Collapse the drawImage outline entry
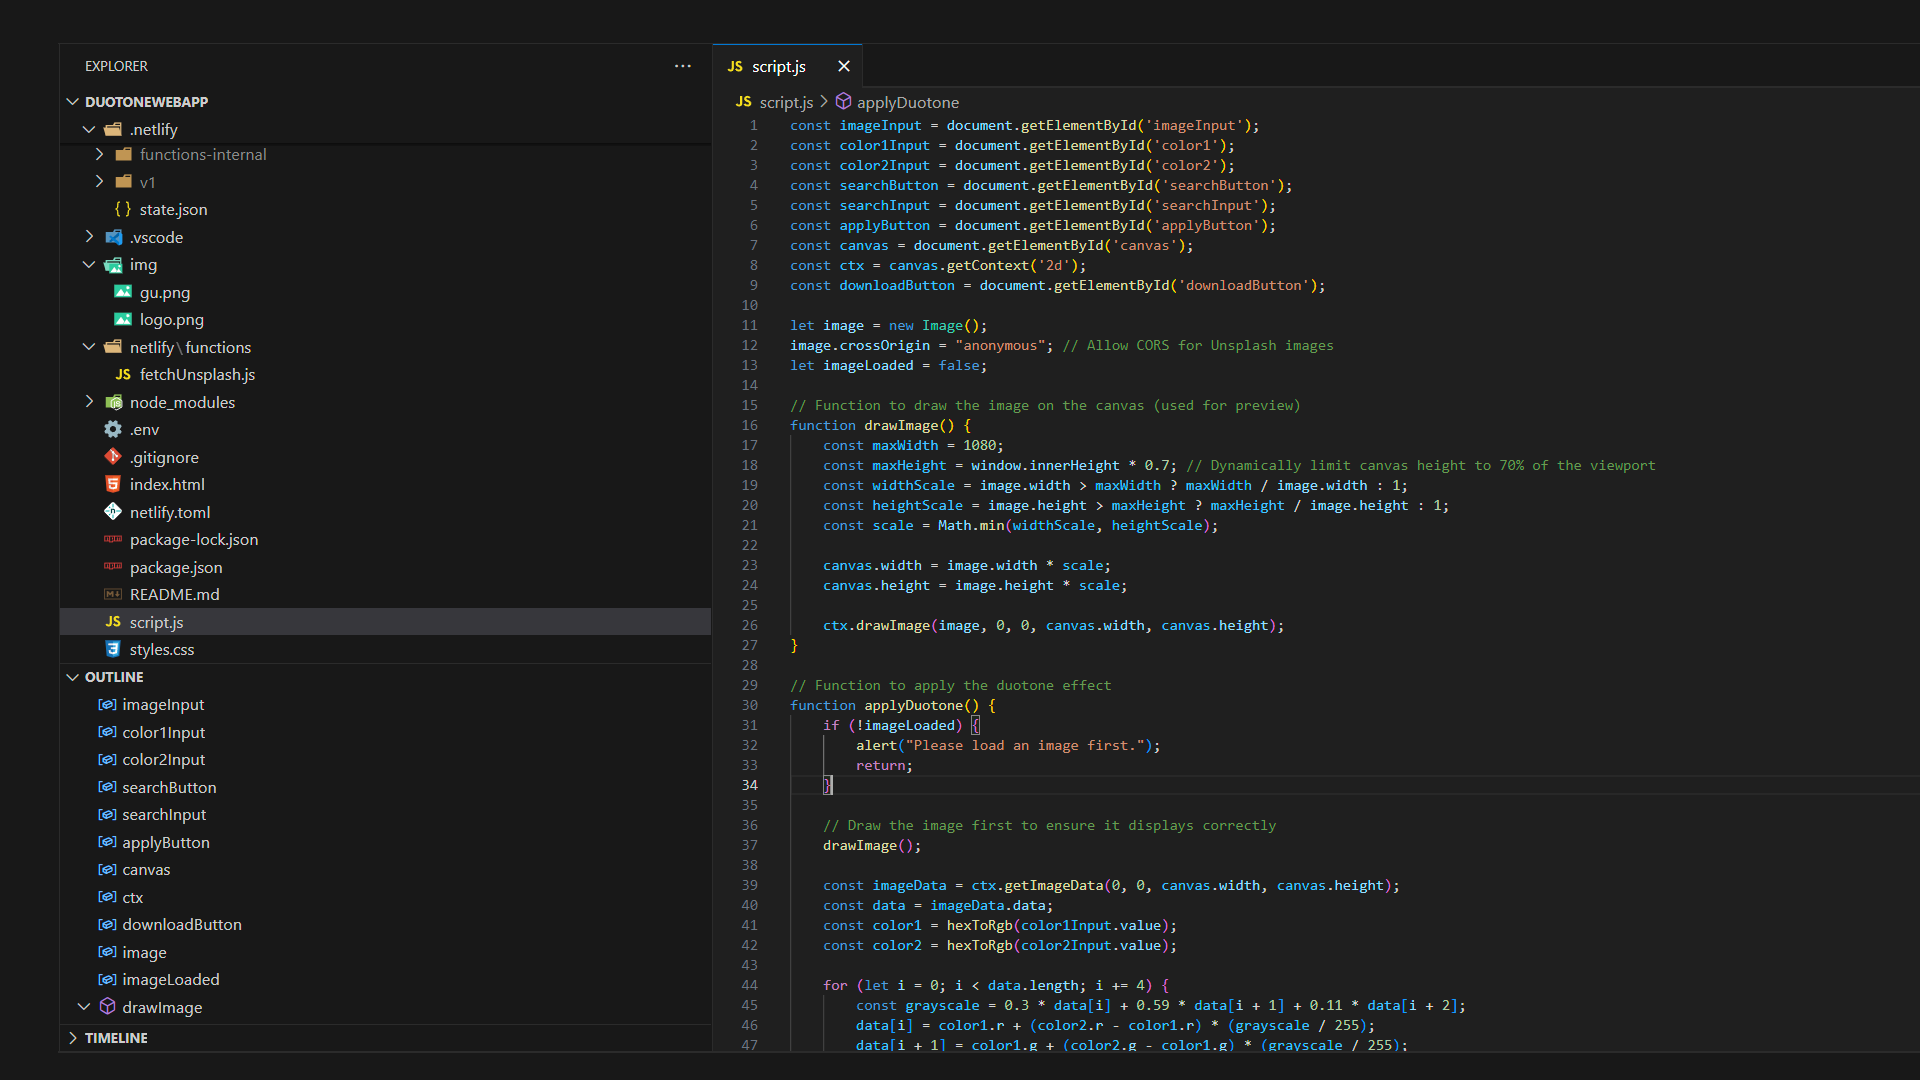Image resolution: width=1920 pixels, height=1080 pixels. (84, 1007)
